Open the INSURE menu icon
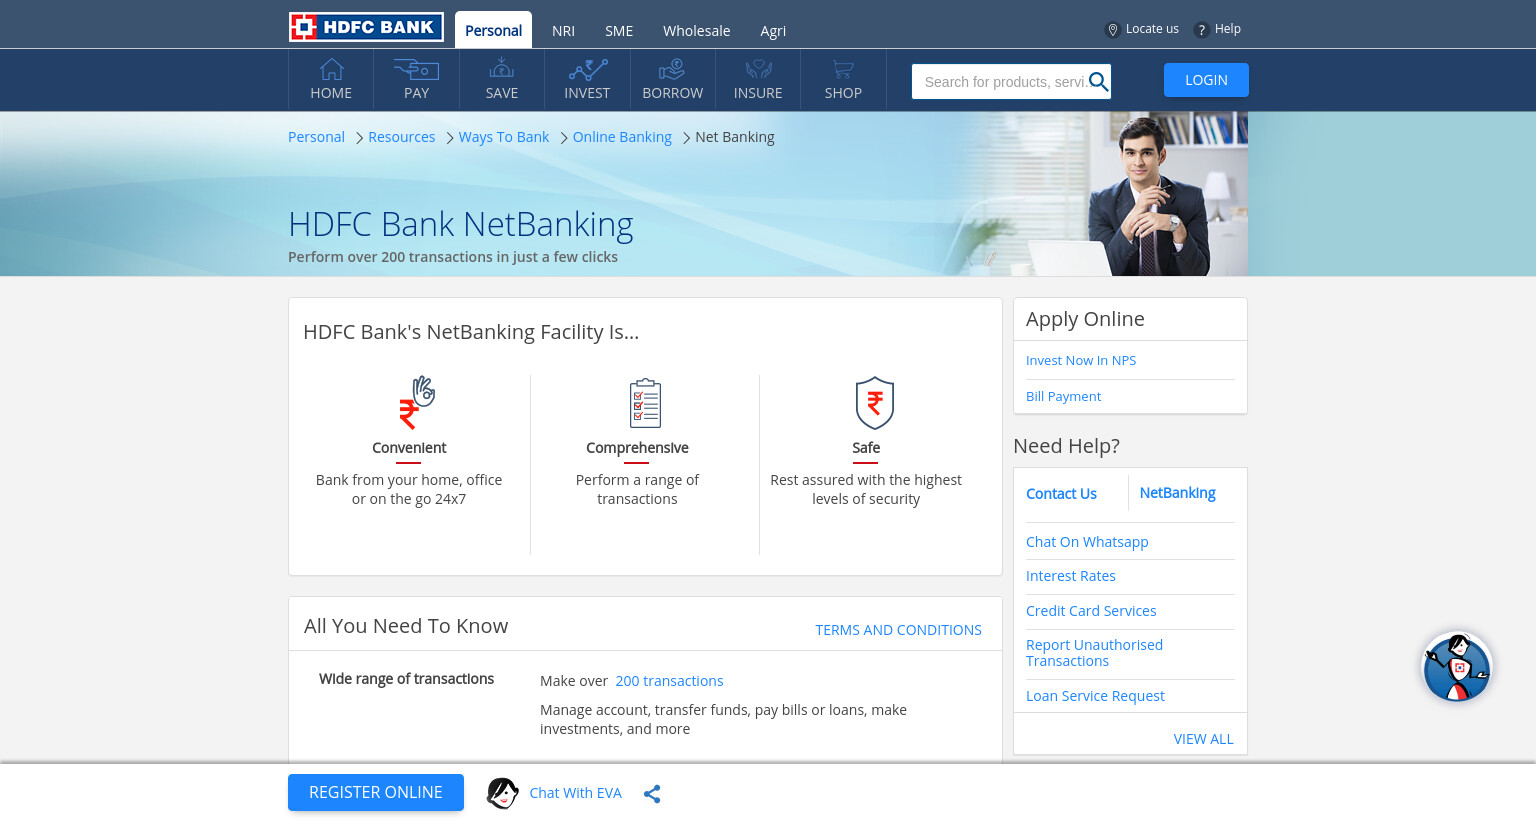Viewport: 1536px width, 824px height. point(758,69)
